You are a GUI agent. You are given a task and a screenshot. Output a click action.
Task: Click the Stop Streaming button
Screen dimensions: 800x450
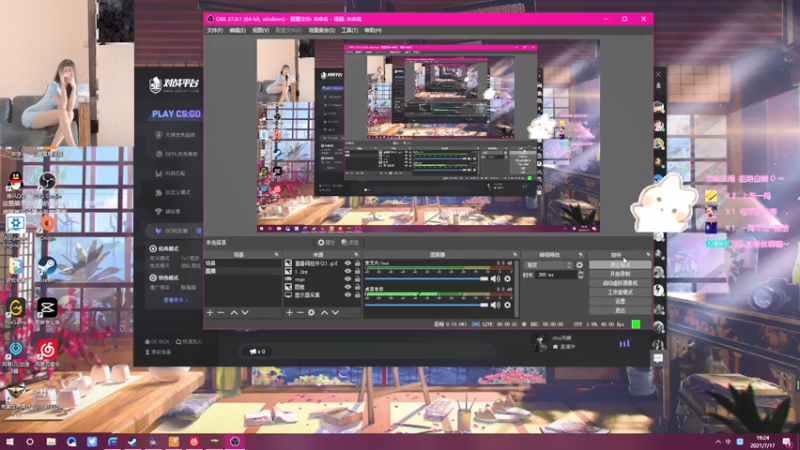click(620, 265)
